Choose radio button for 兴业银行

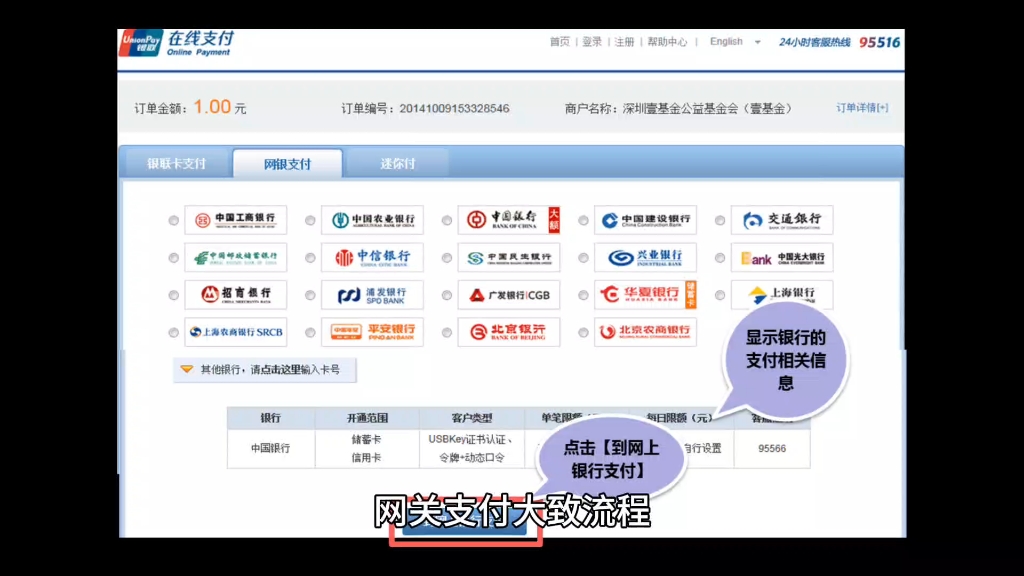click(x=583, y=258)
